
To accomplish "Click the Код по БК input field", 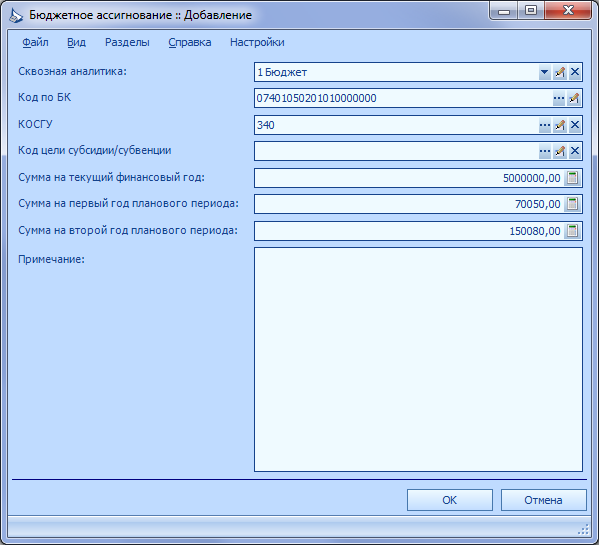I will click(403, 99).
